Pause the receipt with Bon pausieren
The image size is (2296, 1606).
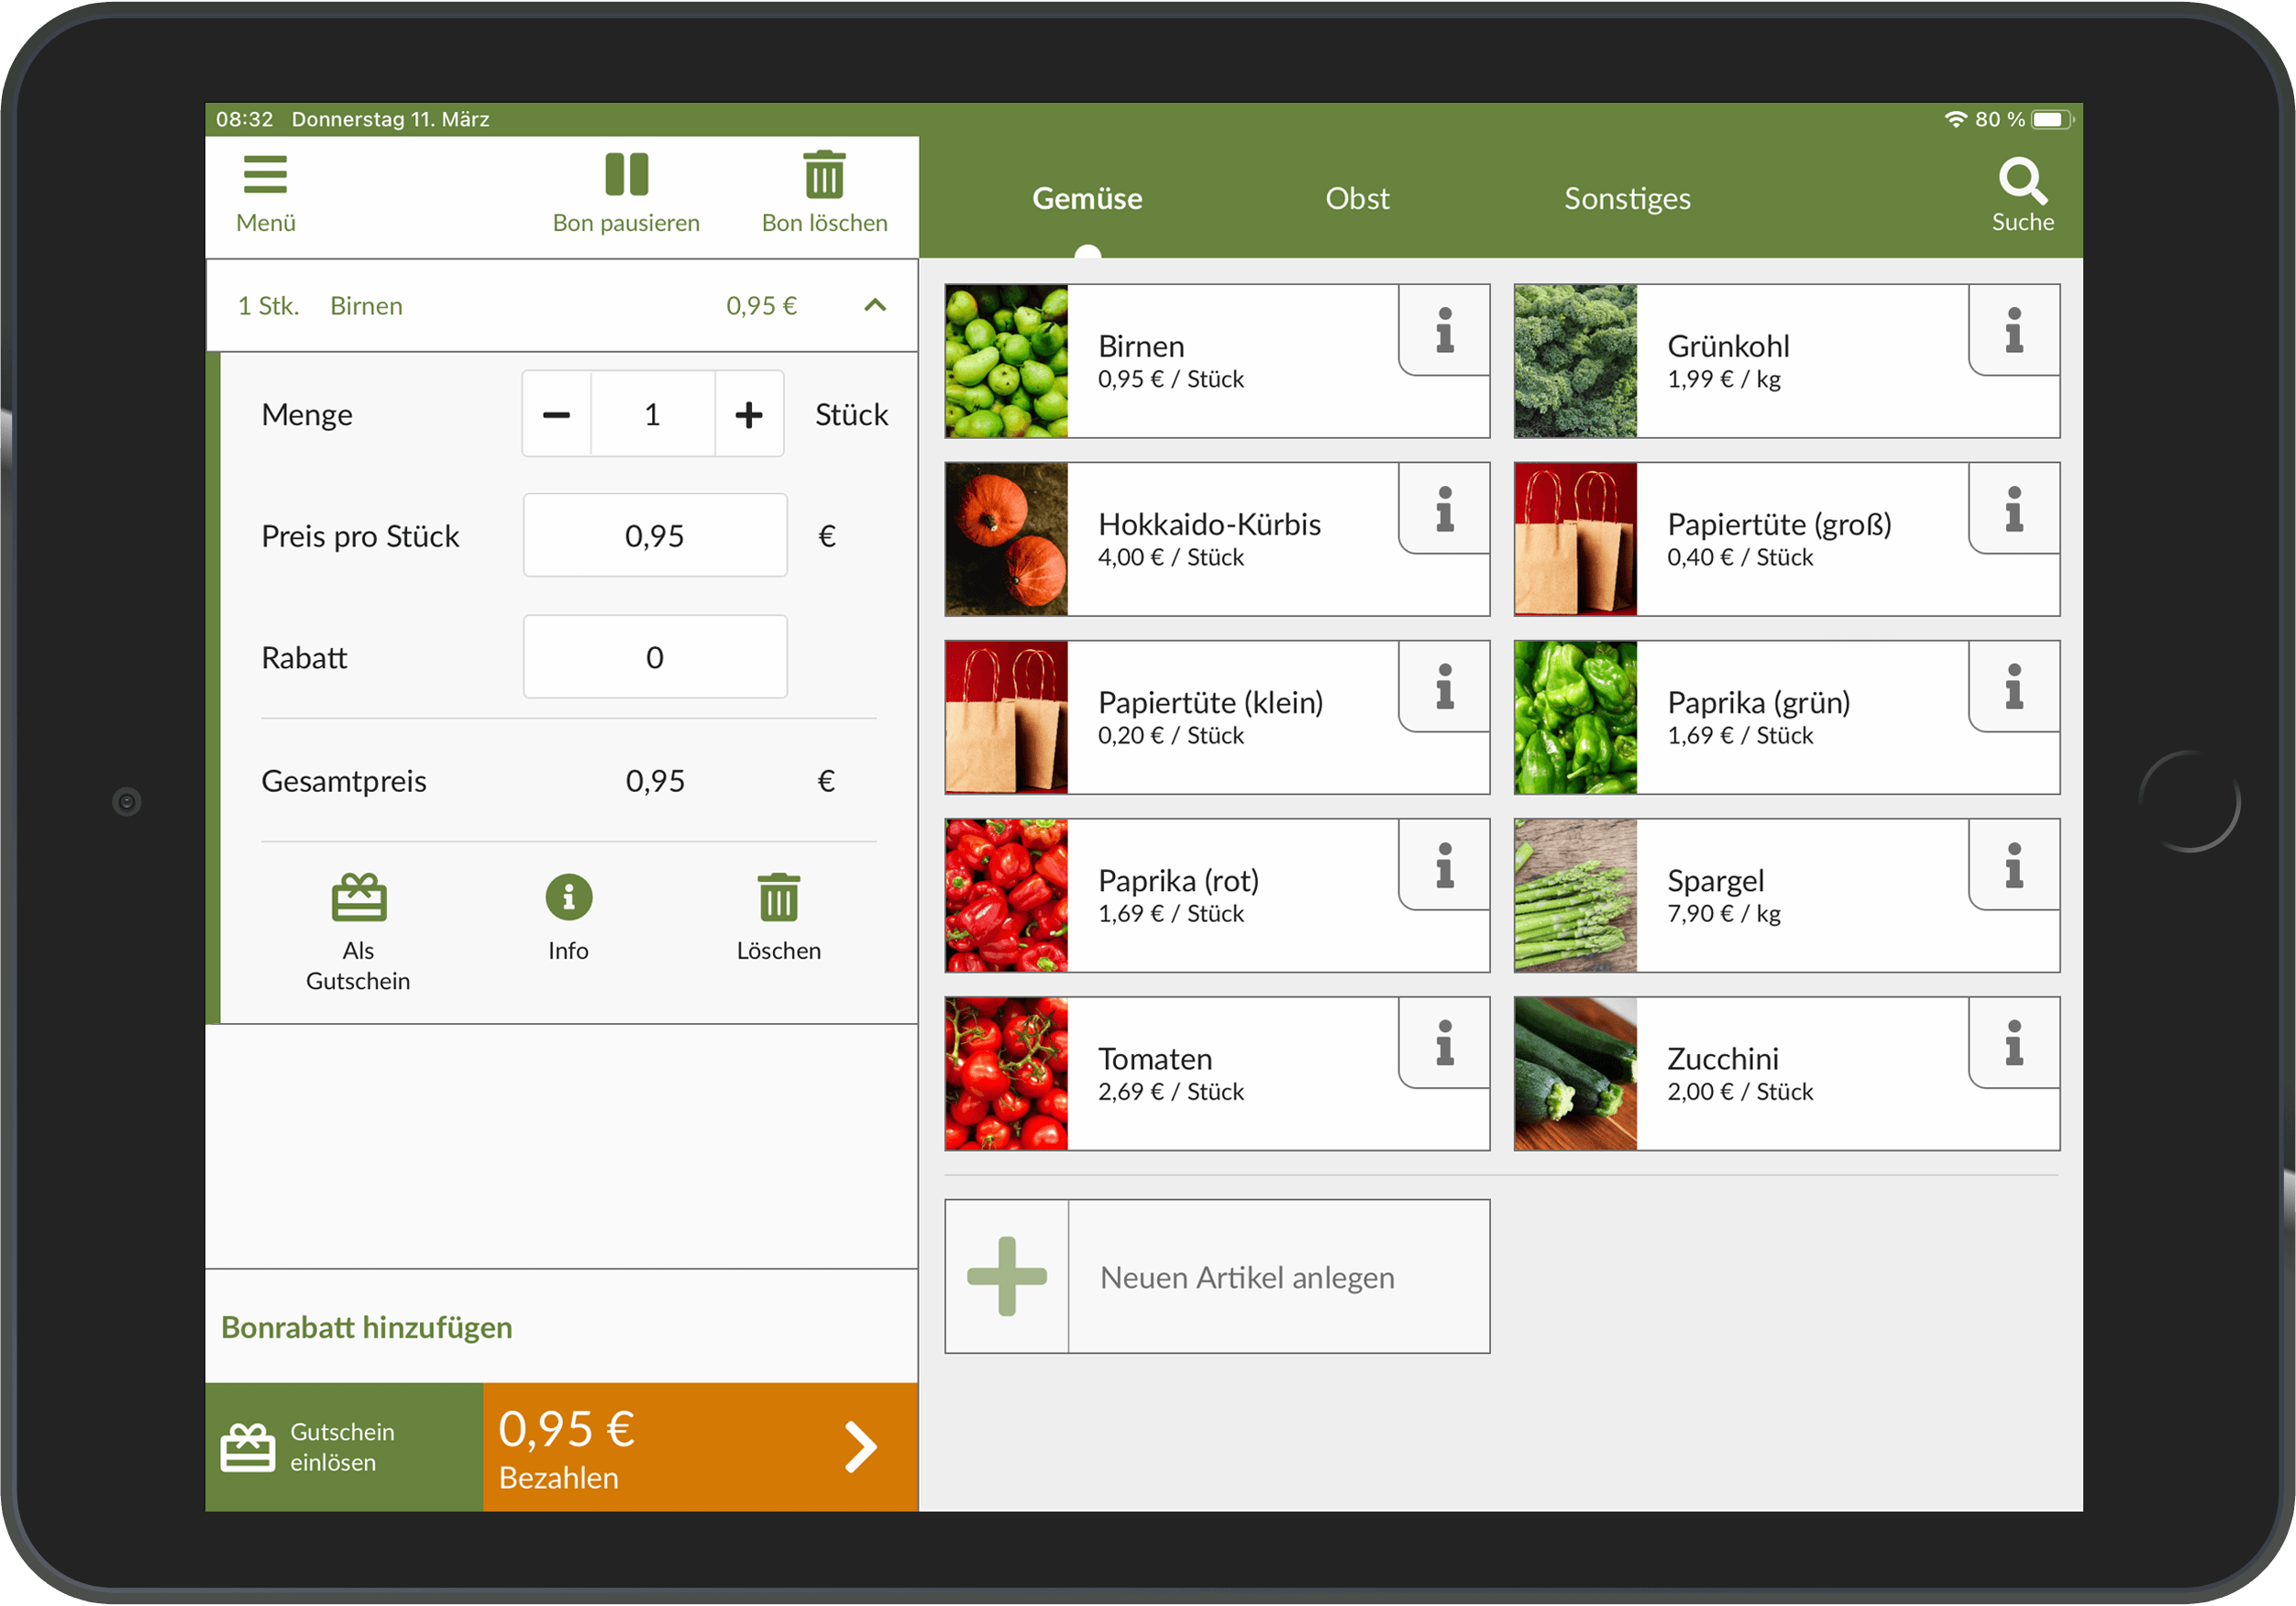click(626, 193)
